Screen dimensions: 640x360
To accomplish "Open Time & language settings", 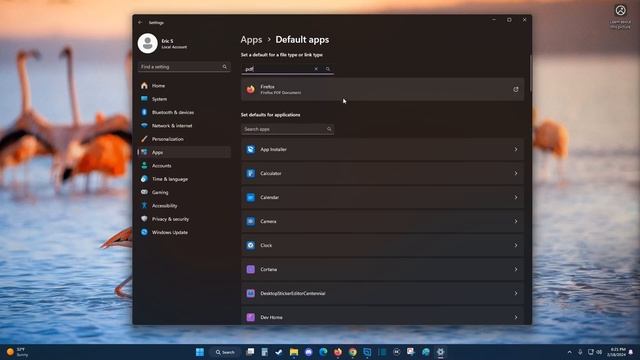I will pyautogui.click(x=184, y=179).
